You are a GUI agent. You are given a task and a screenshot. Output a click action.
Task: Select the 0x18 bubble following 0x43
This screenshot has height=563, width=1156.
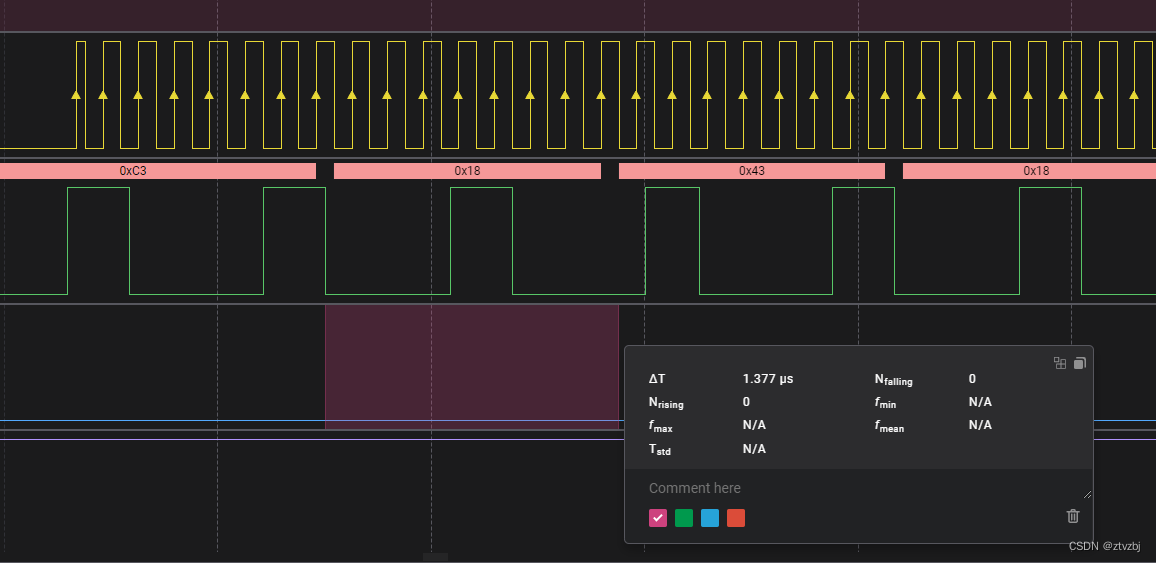click(1029, 171)
